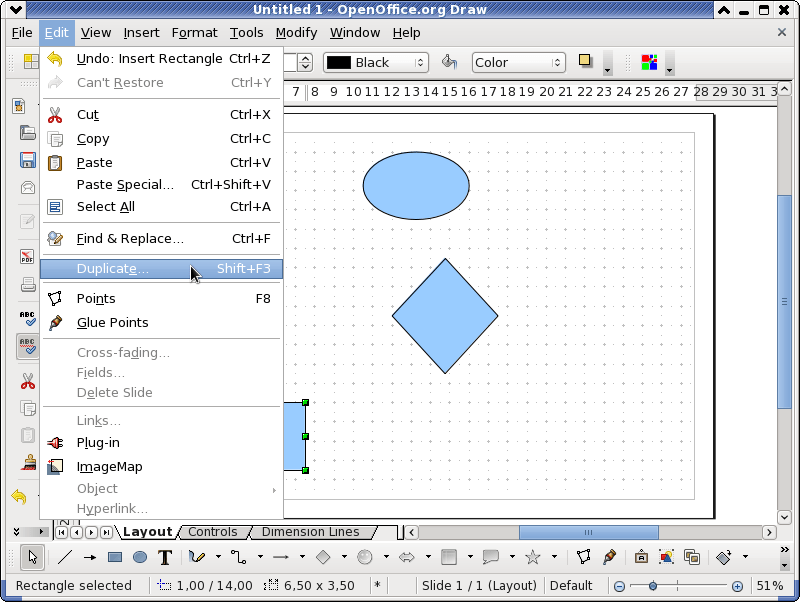Click the Print file icon
The image size is (800, 602).
click(28, 284)
